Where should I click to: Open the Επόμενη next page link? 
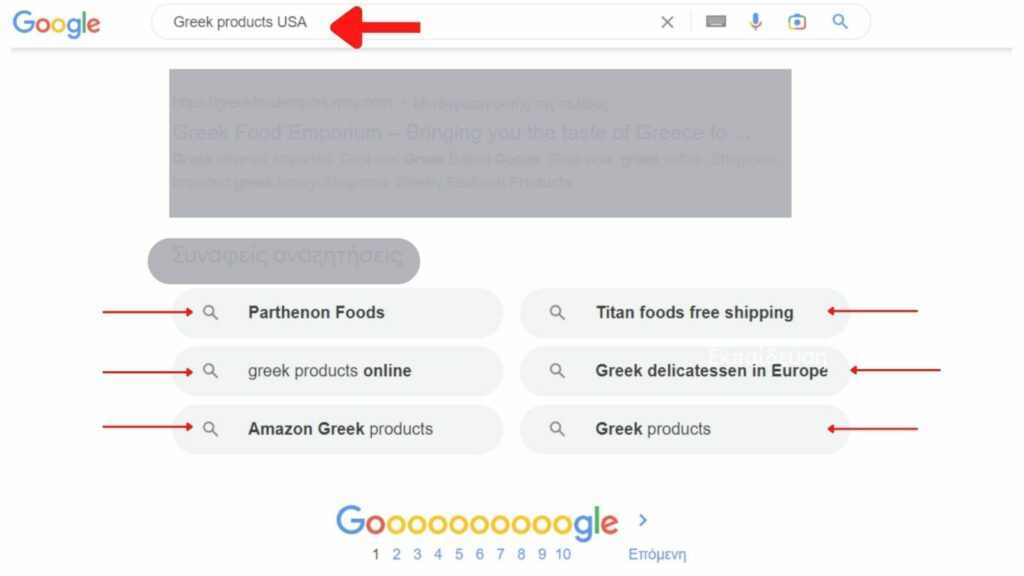657,554
